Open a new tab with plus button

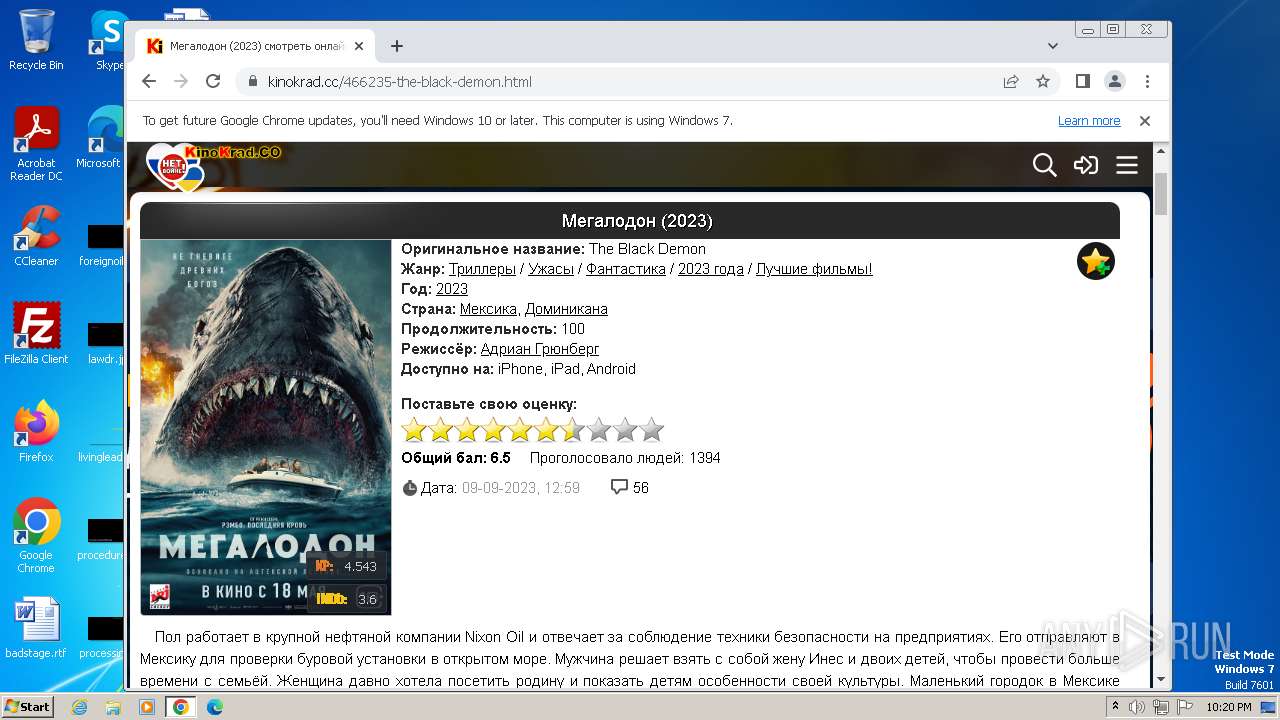(397, 46)
